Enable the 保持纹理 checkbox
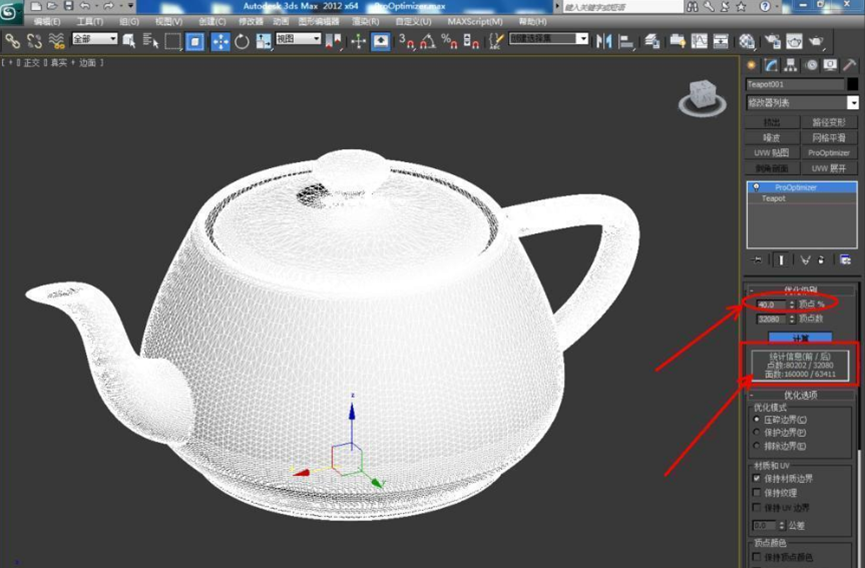Image resolution: width=865 pixels, height=568 pixels. point(757,493)
